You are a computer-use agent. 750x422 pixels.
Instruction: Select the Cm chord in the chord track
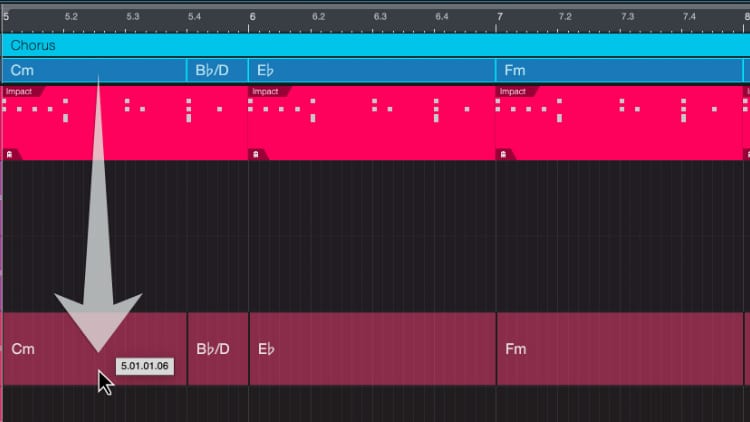[94, 70]
